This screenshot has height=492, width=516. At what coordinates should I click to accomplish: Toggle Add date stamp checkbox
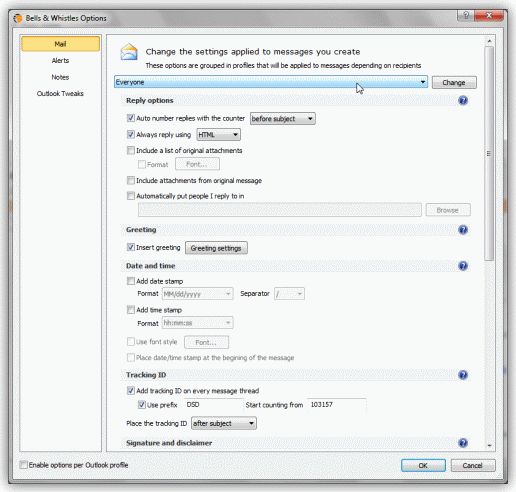coord(131,281)
